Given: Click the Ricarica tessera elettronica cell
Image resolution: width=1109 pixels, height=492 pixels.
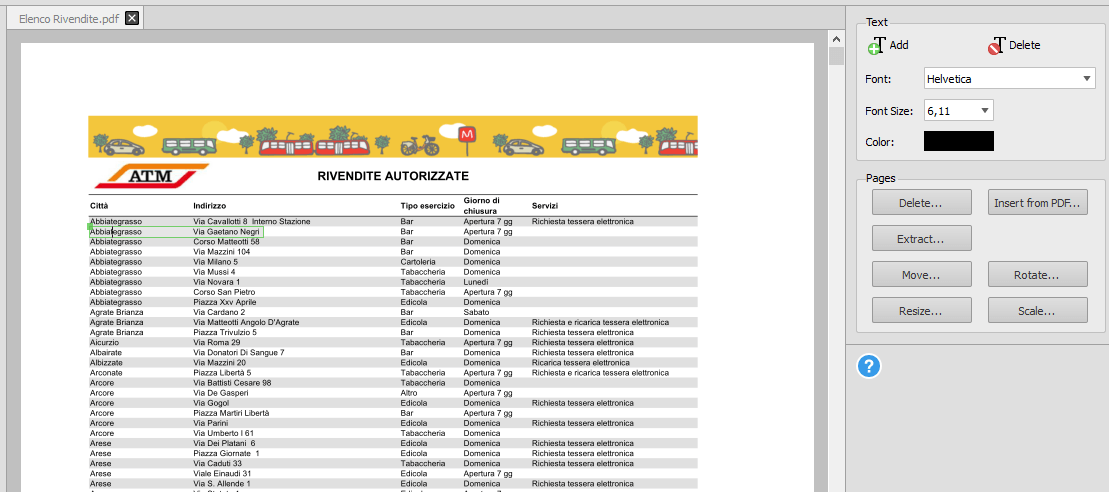Looking at the screenshot, I should pyautogui.click(x=581, y=363).
